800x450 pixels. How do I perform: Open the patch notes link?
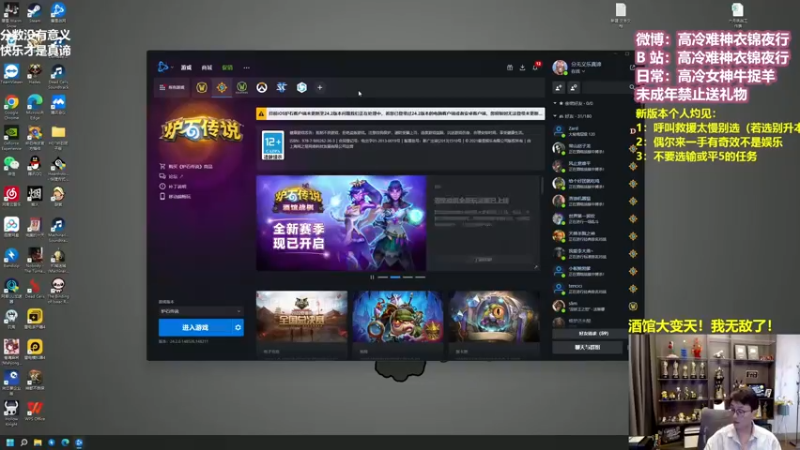pyautogui.click(x=173, y=187)
